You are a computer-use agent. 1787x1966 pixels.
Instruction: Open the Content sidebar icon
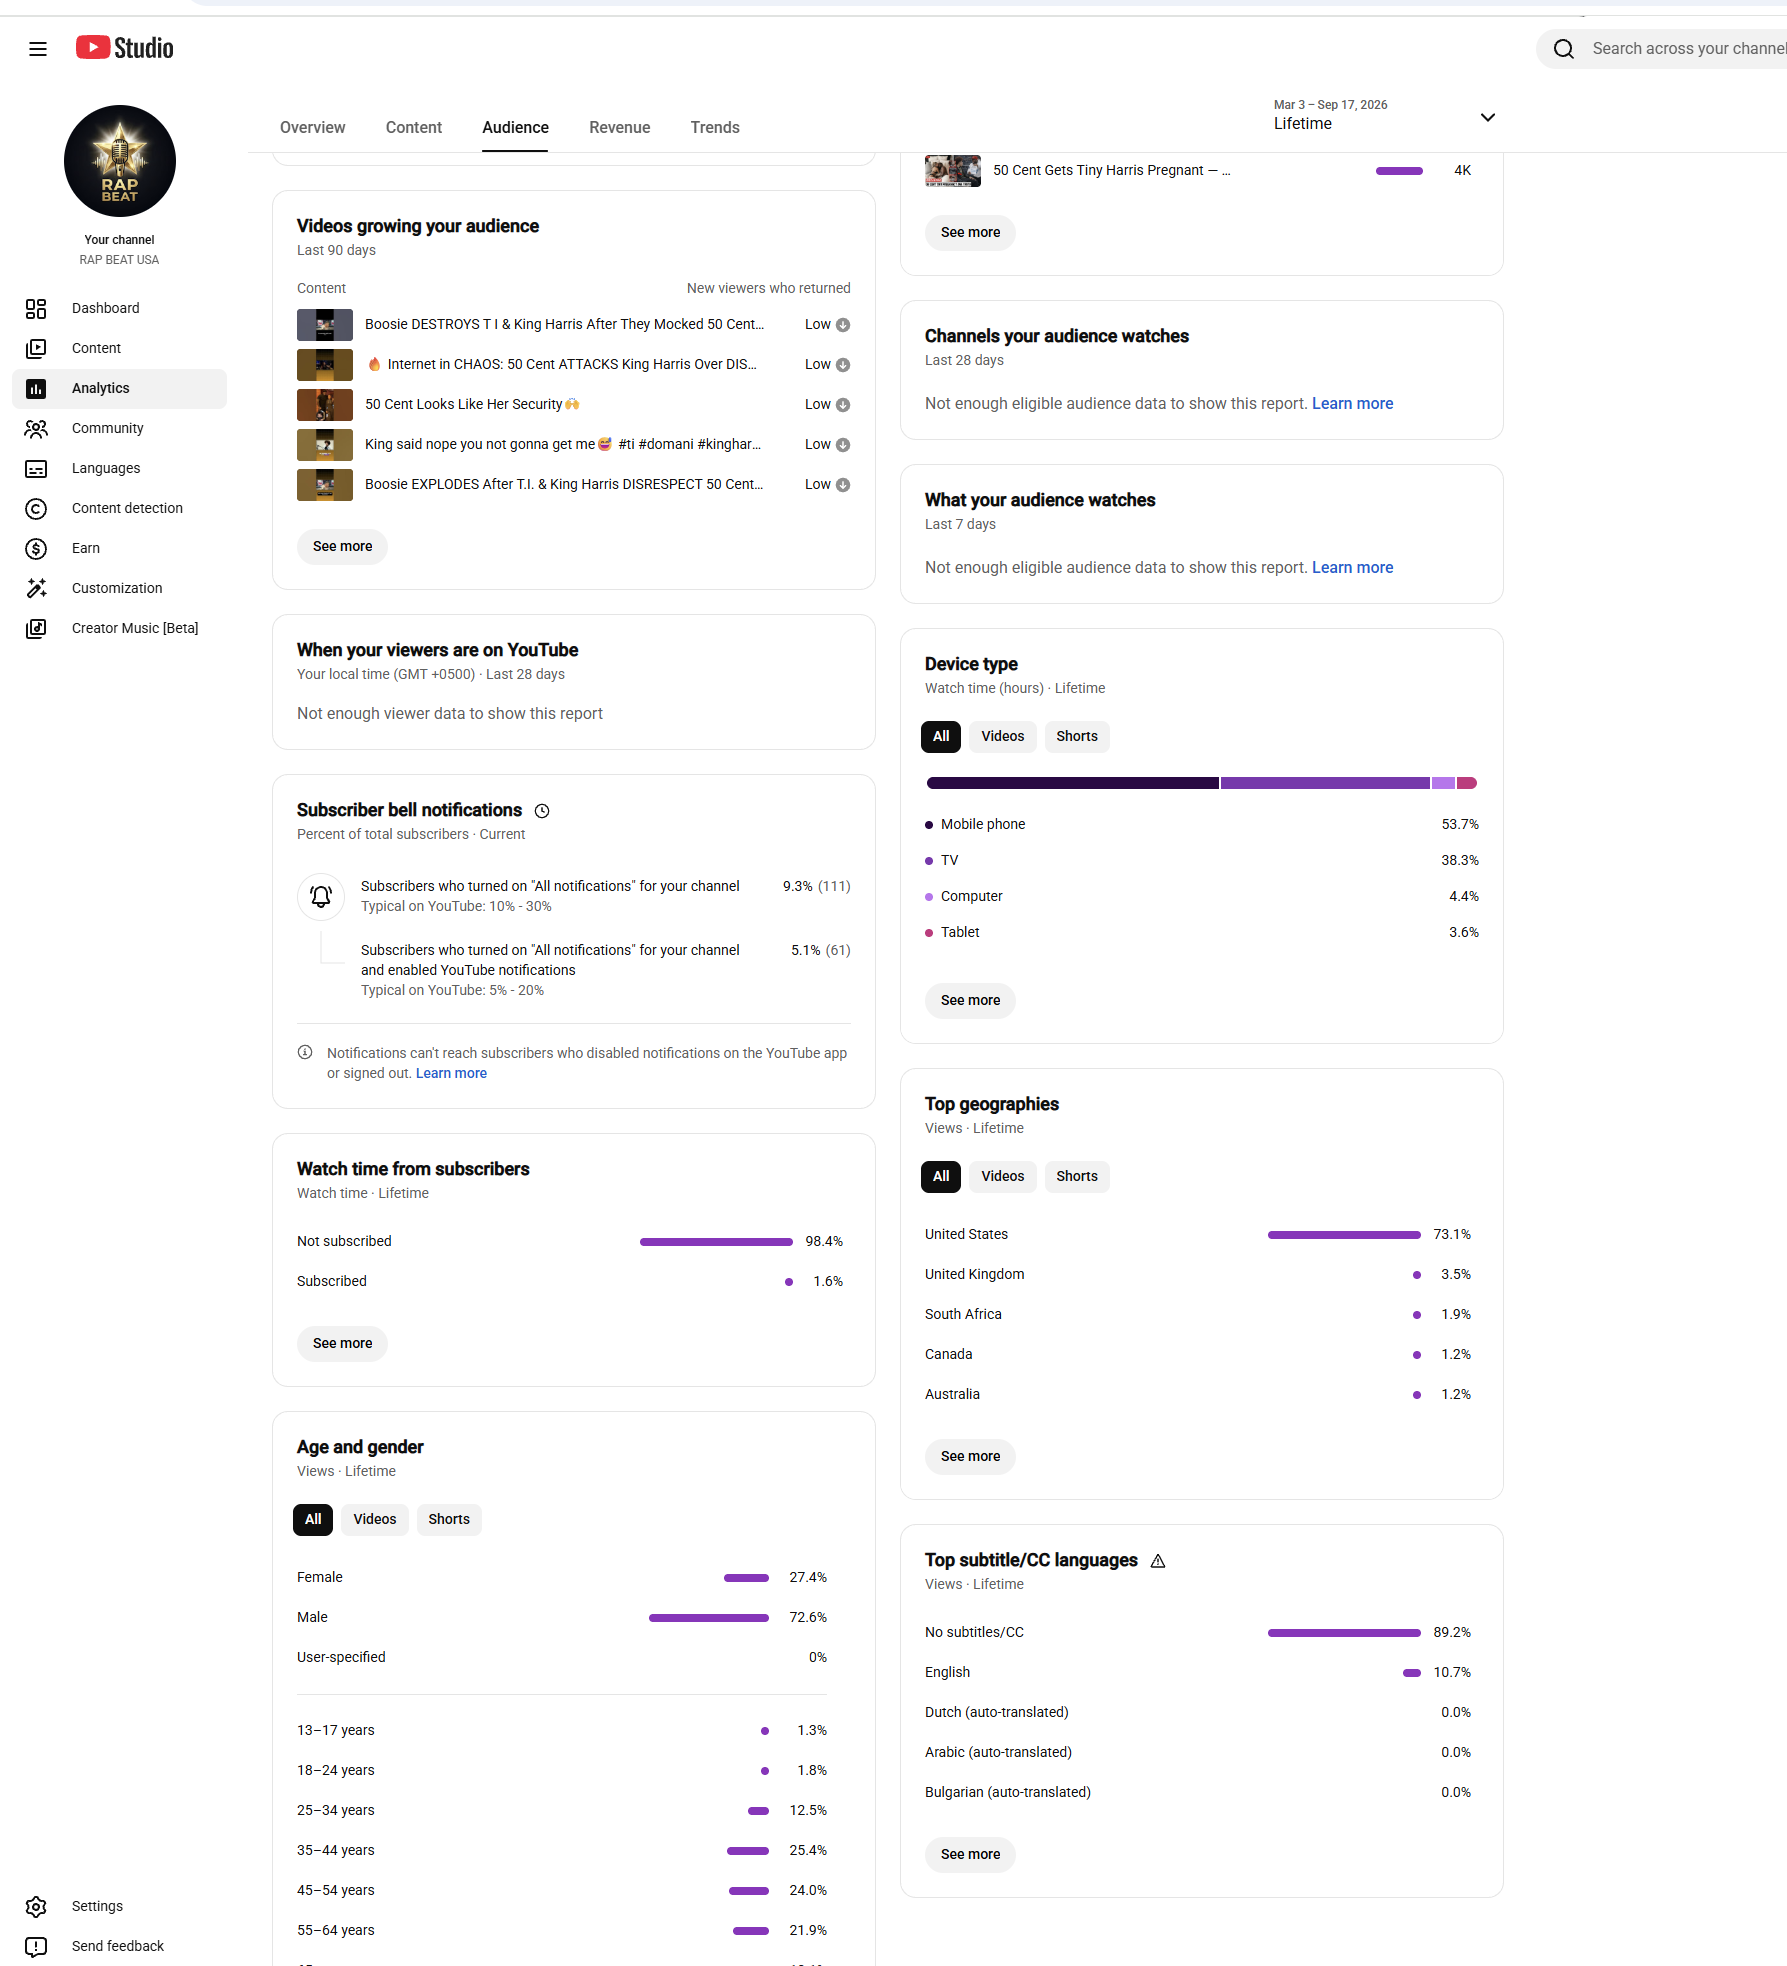point(36,348)
